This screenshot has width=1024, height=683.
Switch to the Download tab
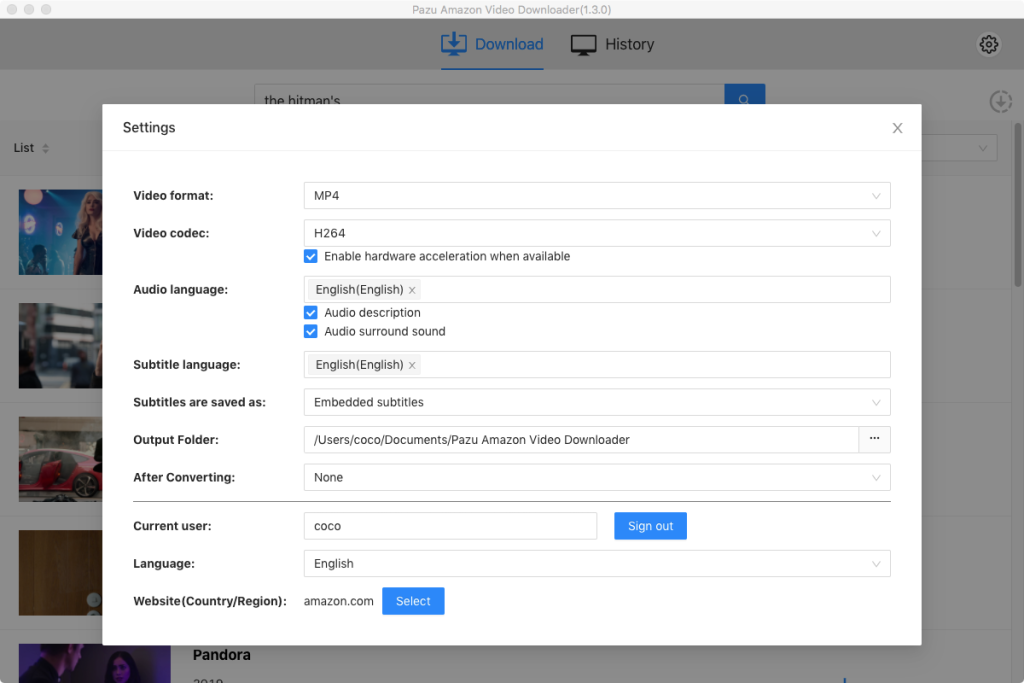pos(492,44)
